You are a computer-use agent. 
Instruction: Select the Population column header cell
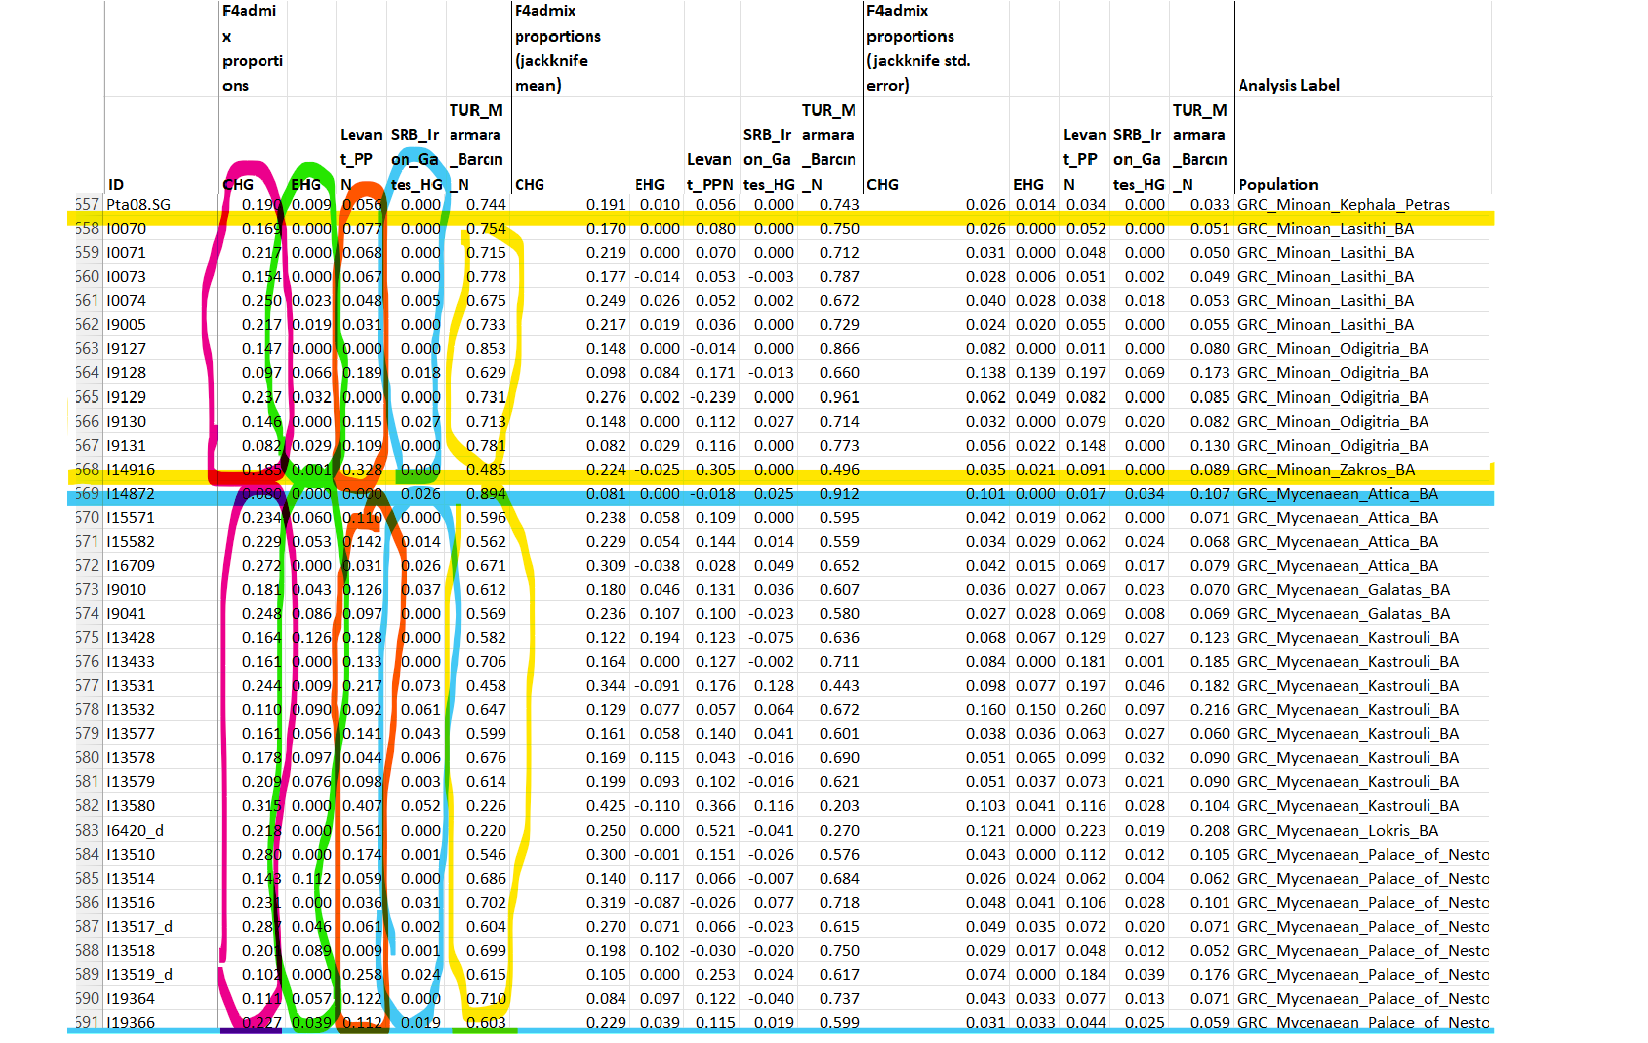coord(1278,185)
